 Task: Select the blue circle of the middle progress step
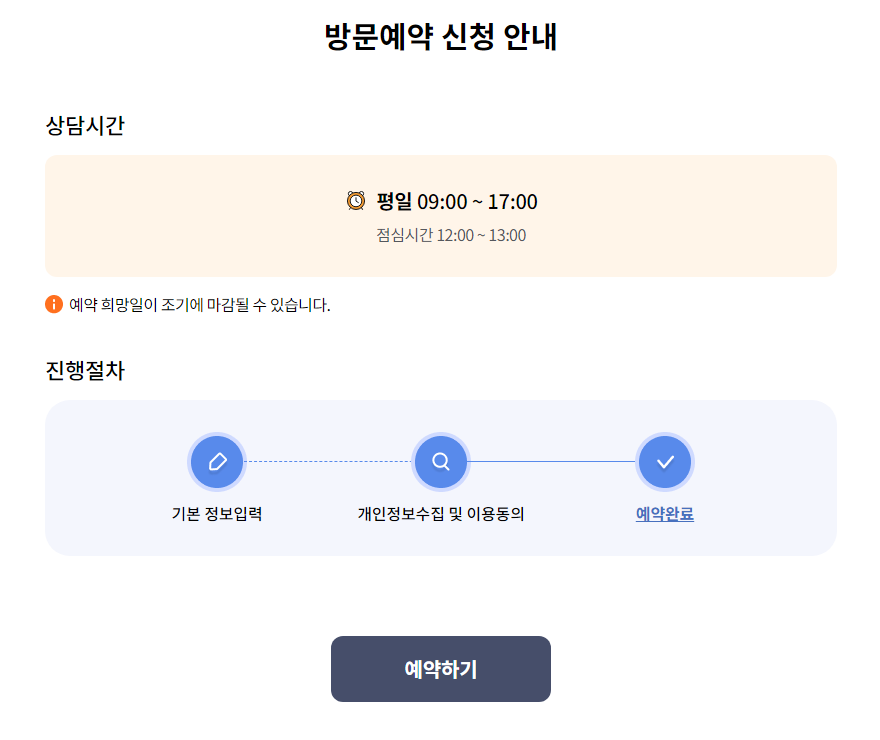click(x=440, y=462)
